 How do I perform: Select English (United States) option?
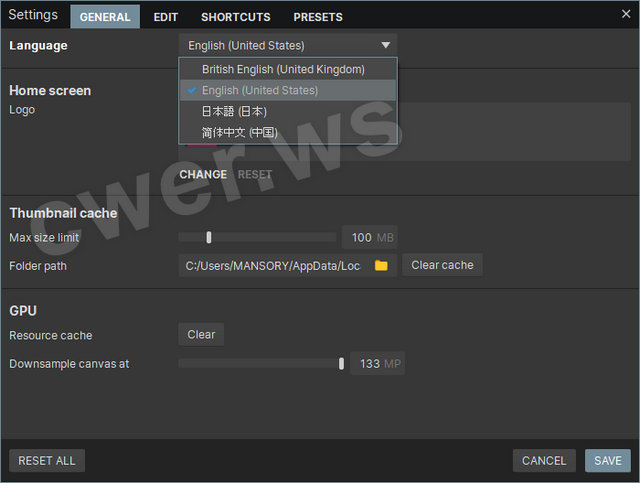(x=288, y=90)
